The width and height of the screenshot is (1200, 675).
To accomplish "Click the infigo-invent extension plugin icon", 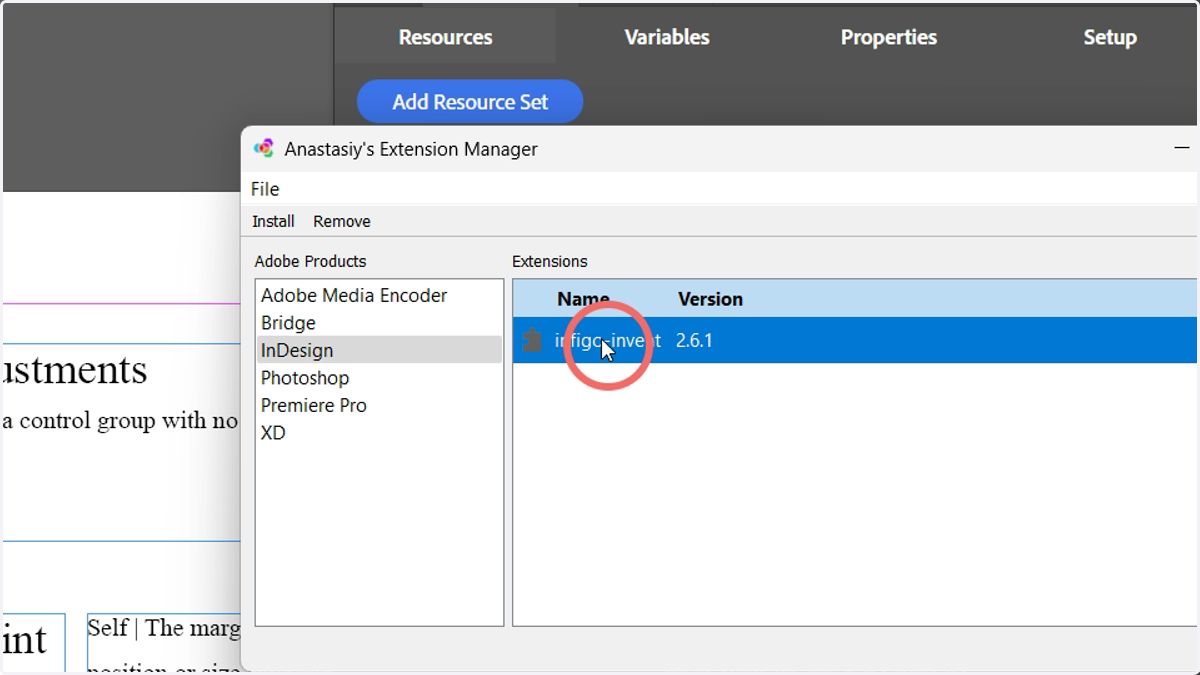I will click(532, 340).
